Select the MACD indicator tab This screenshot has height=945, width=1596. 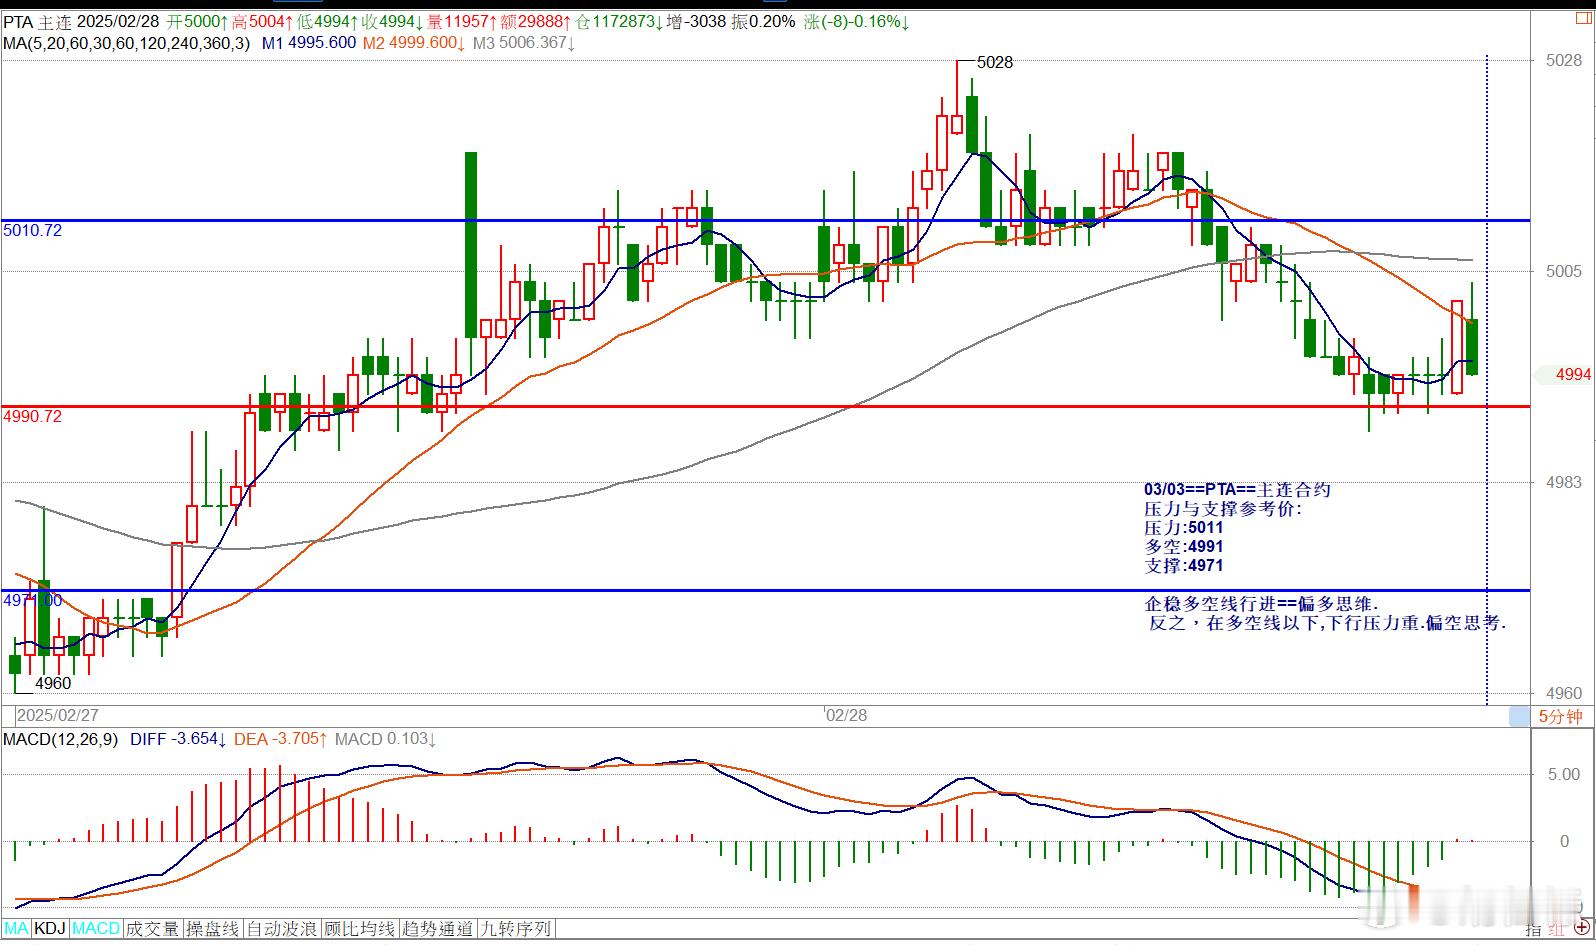[96, 929]
